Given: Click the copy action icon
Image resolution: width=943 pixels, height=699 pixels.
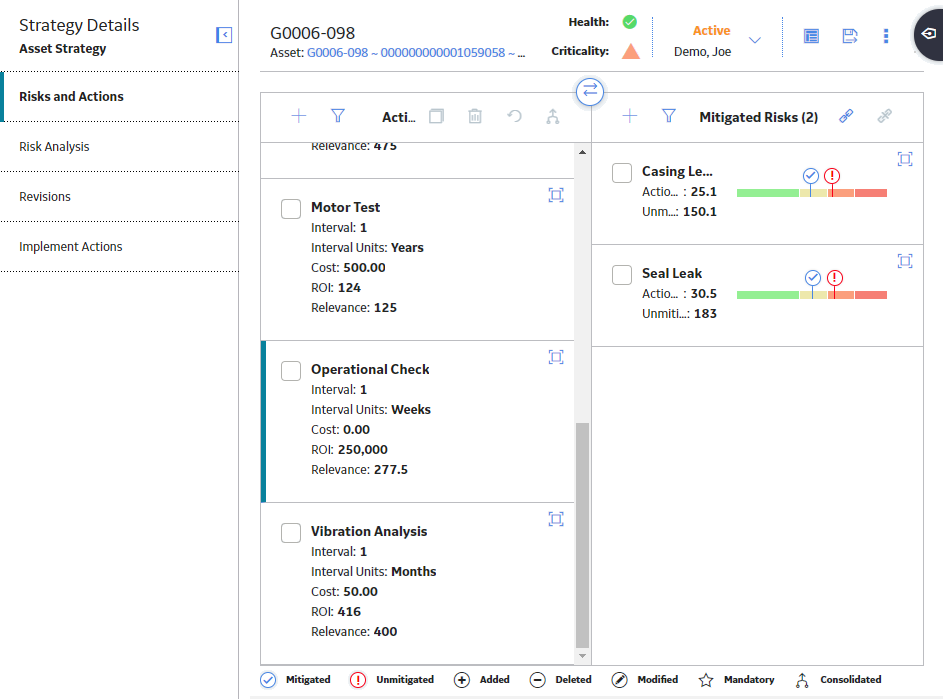Looking at the screenshot, I should 437,116.
